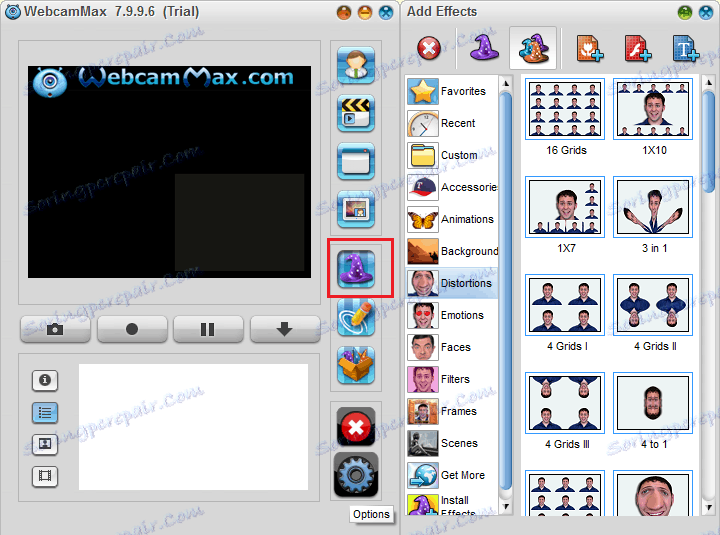
Task: Open the Accessories category
Action: click(x=452, y=187)
